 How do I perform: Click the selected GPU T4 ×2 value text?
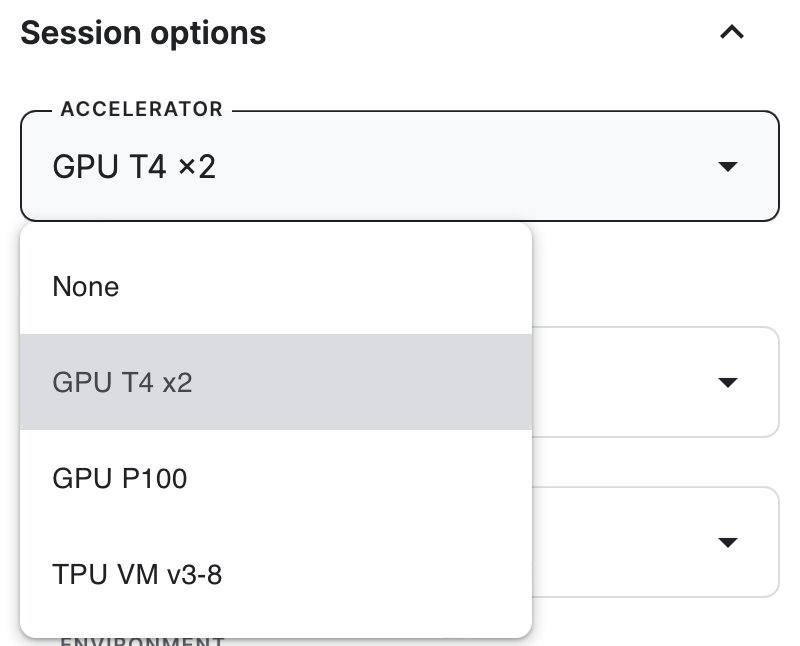click(x=134, y=166)
